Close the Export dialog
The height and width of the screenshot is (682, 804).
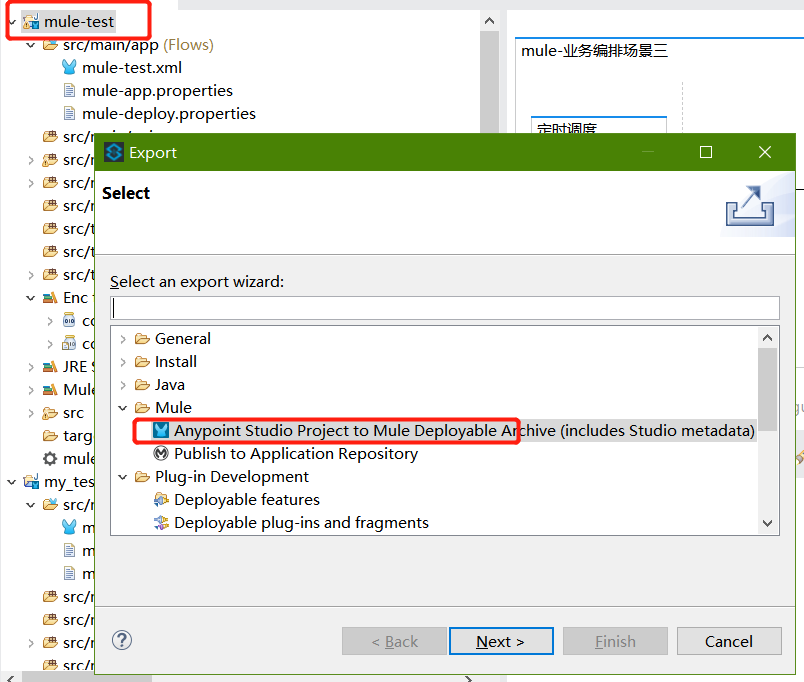765,152
